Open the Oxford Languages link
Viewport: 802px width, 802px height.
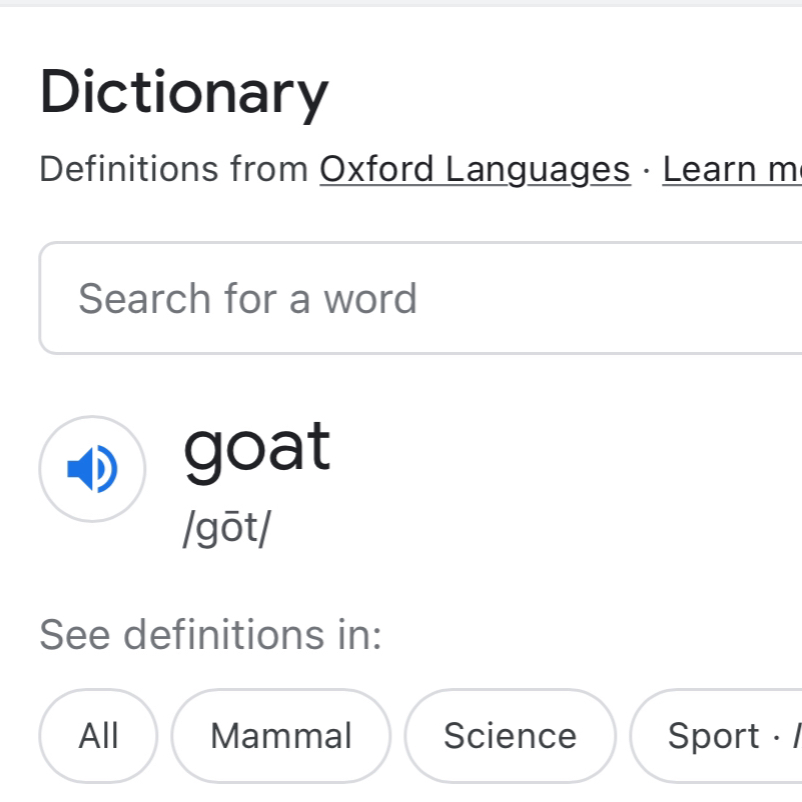474,169
